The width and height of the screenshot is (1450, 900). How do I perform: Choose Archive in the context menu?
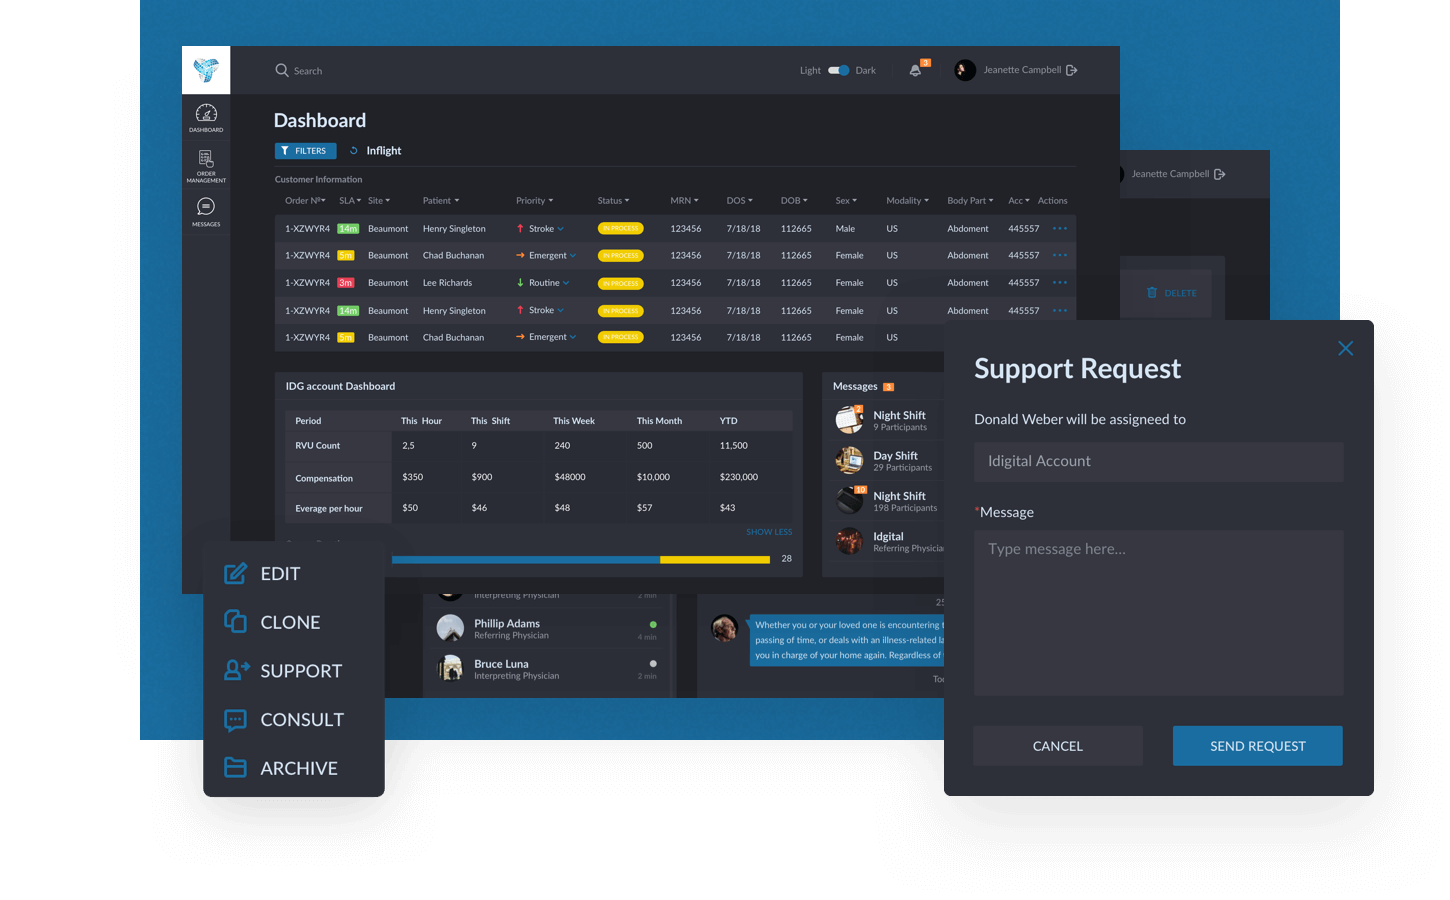click(x=297, y=768)
